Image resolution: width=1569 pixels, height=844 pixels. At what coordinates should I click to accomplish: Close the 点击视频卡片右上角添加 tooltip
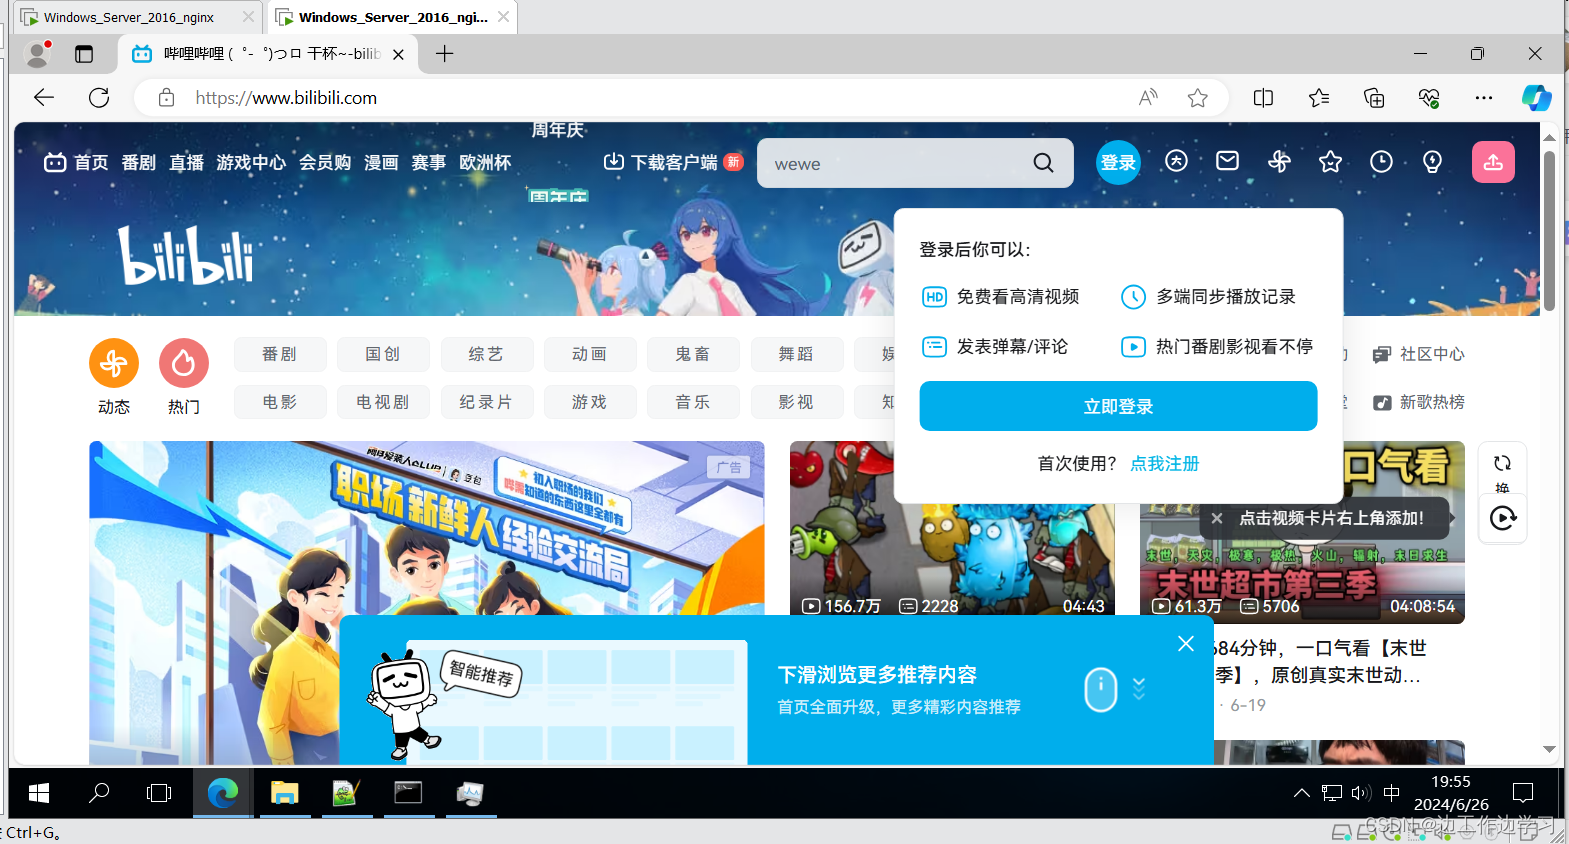pyautogui.click(x=1216, y=518)
